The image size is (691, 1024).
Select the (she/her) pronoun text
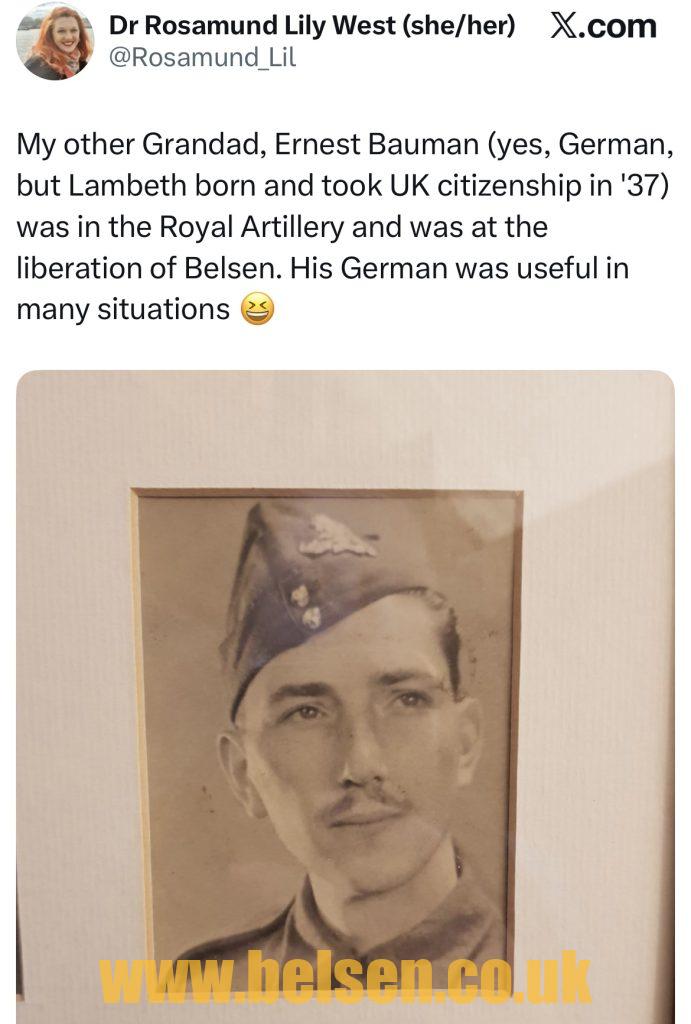pyautogui.click(x=460, y=25)
